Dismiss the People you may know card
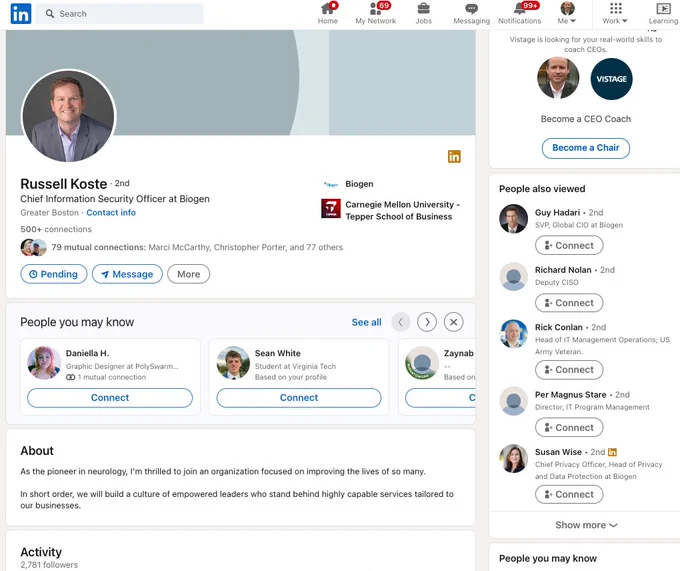680x571 pixels. click(x=454, y=322)
